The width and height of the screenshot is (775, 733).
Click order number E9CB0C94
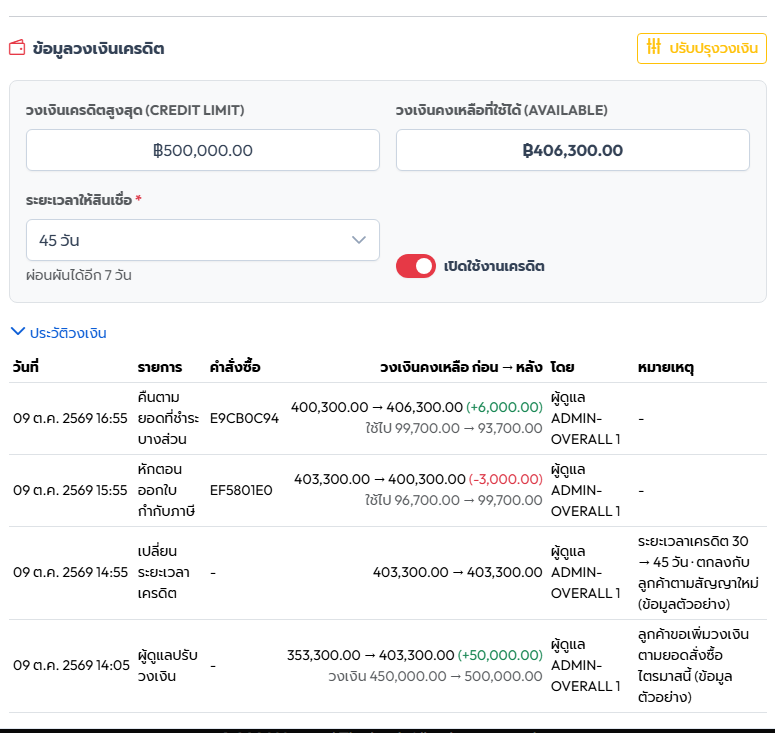coord(244,418)
